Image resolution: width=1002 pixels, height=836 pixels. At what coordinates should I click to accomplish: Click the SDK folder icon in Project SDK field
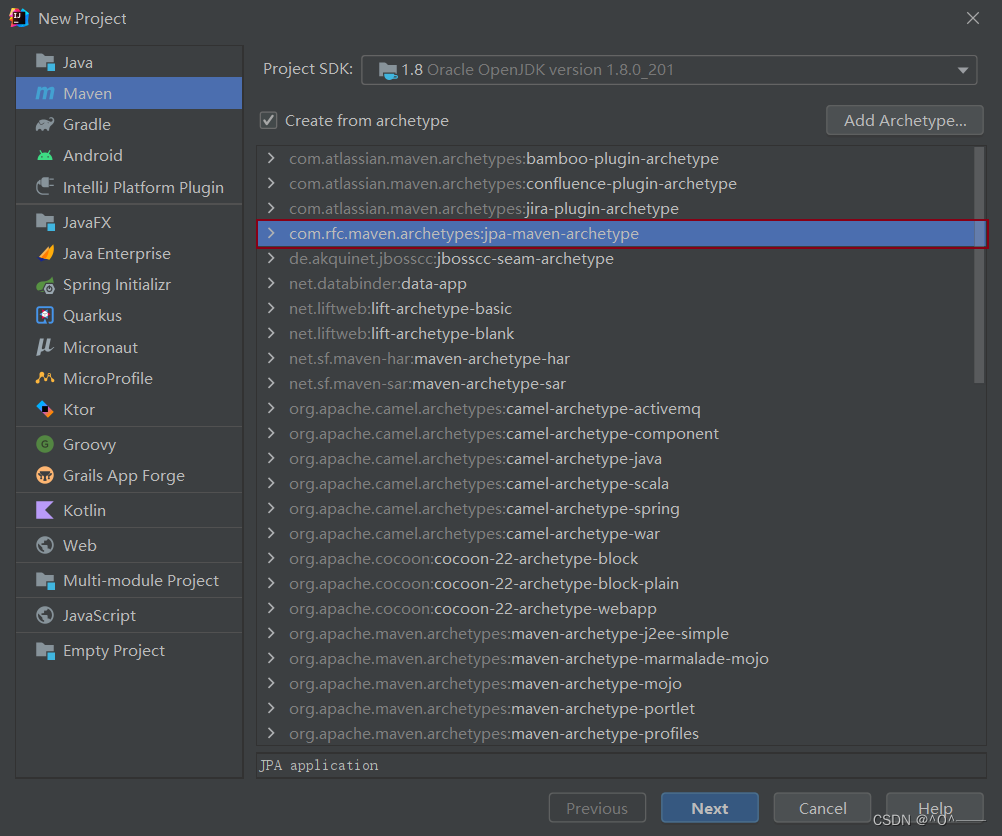(x=388, y=70)
